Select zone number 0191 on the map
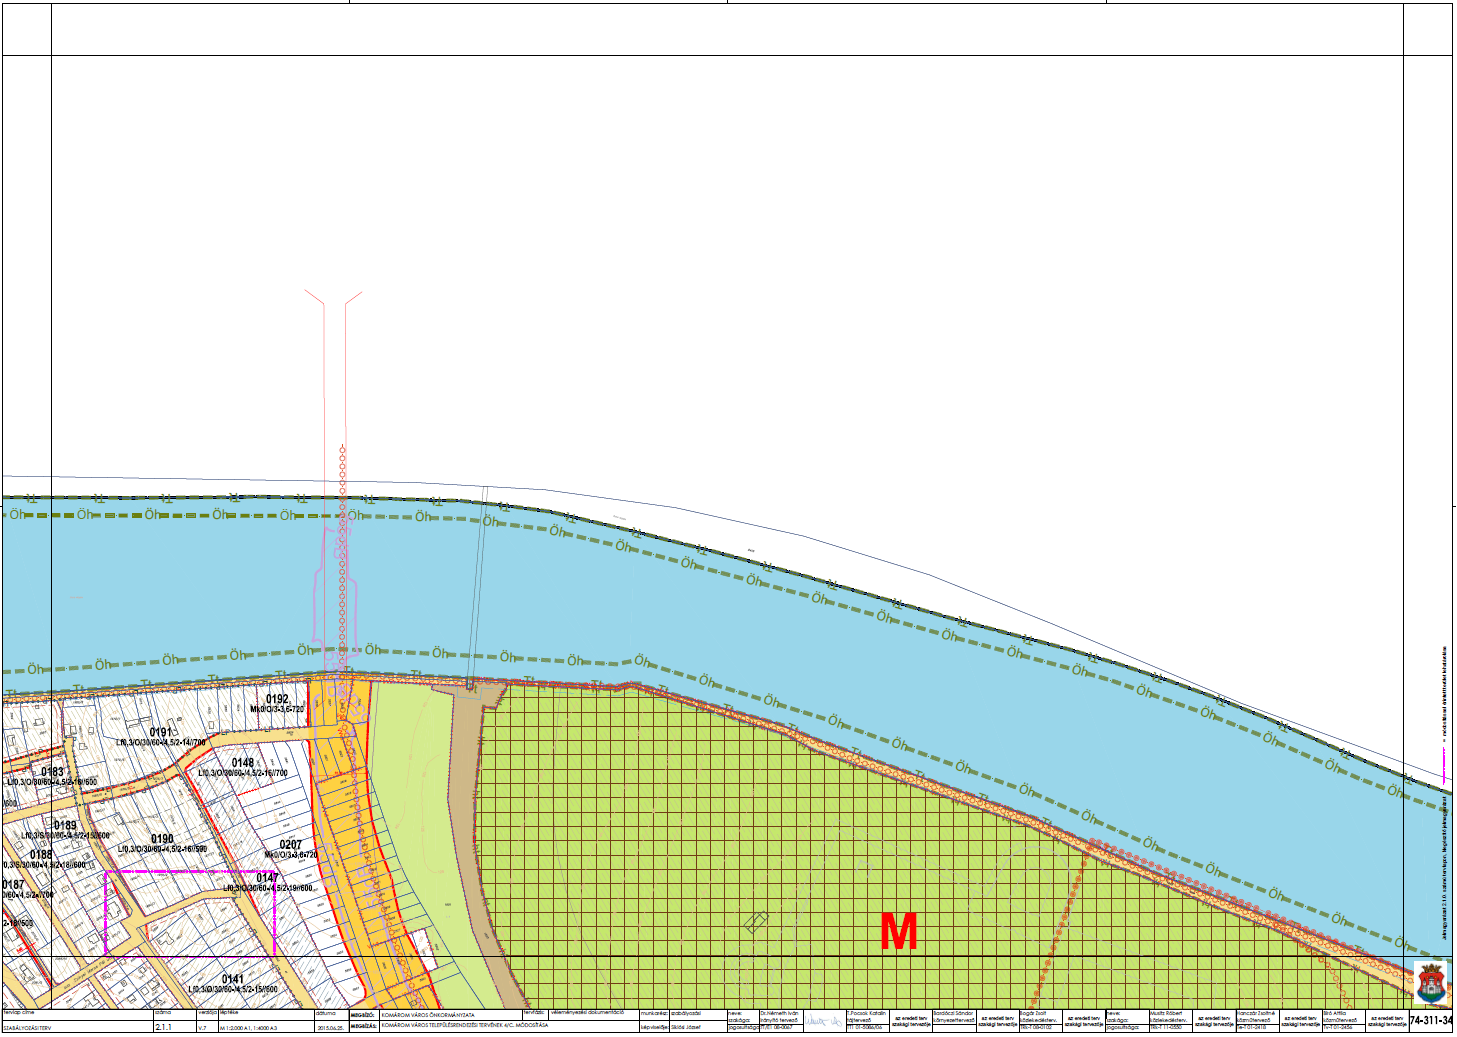The height and width of the screenshot is (1037, 1457). [x=160, y=732]
